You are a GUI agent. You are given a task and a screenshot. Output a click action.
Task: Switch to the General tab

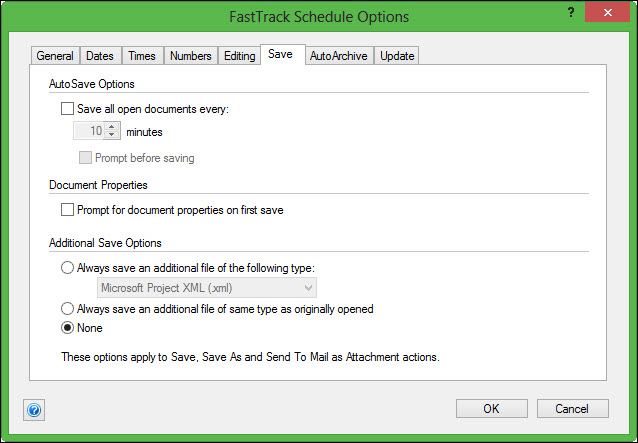55,56
